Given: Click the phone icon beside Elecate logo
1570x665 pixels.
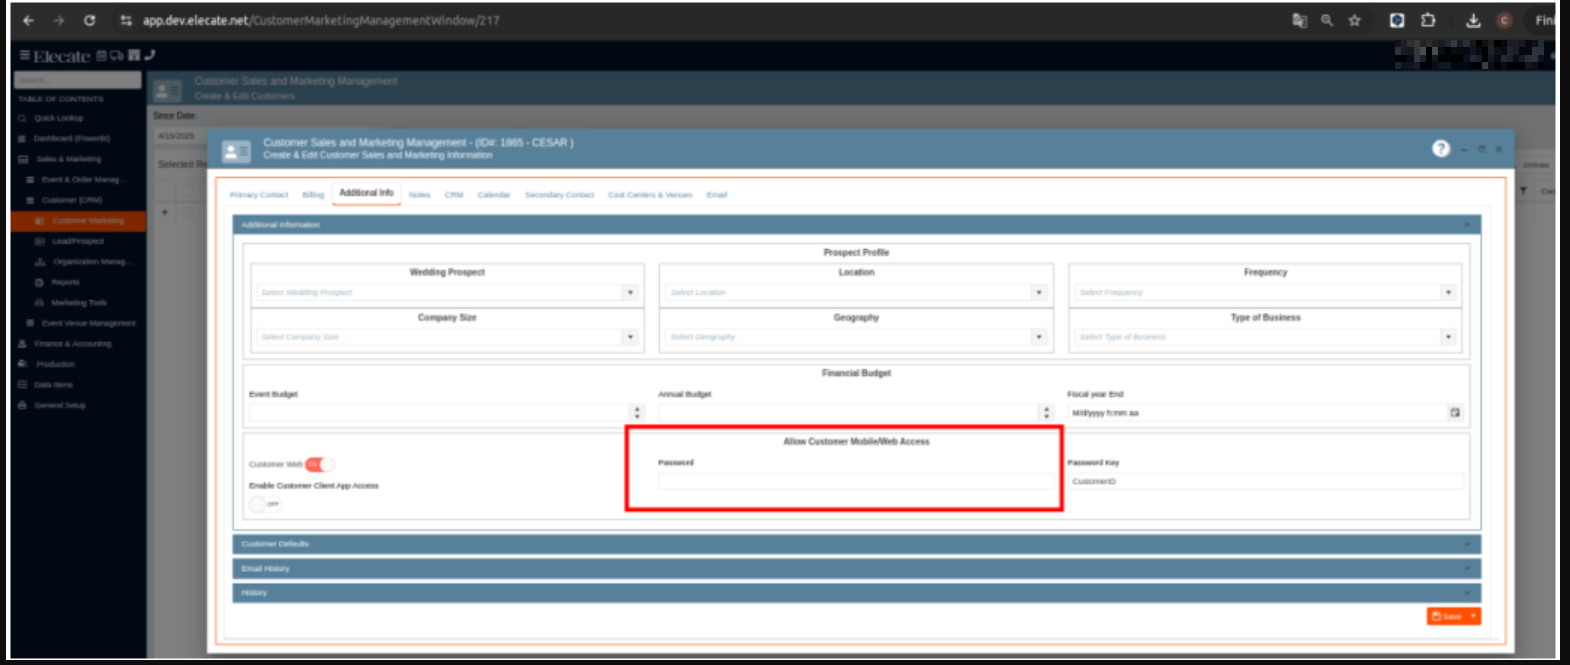Looking at the screenshot, I should pyautogui.click(x=150, y=56).
